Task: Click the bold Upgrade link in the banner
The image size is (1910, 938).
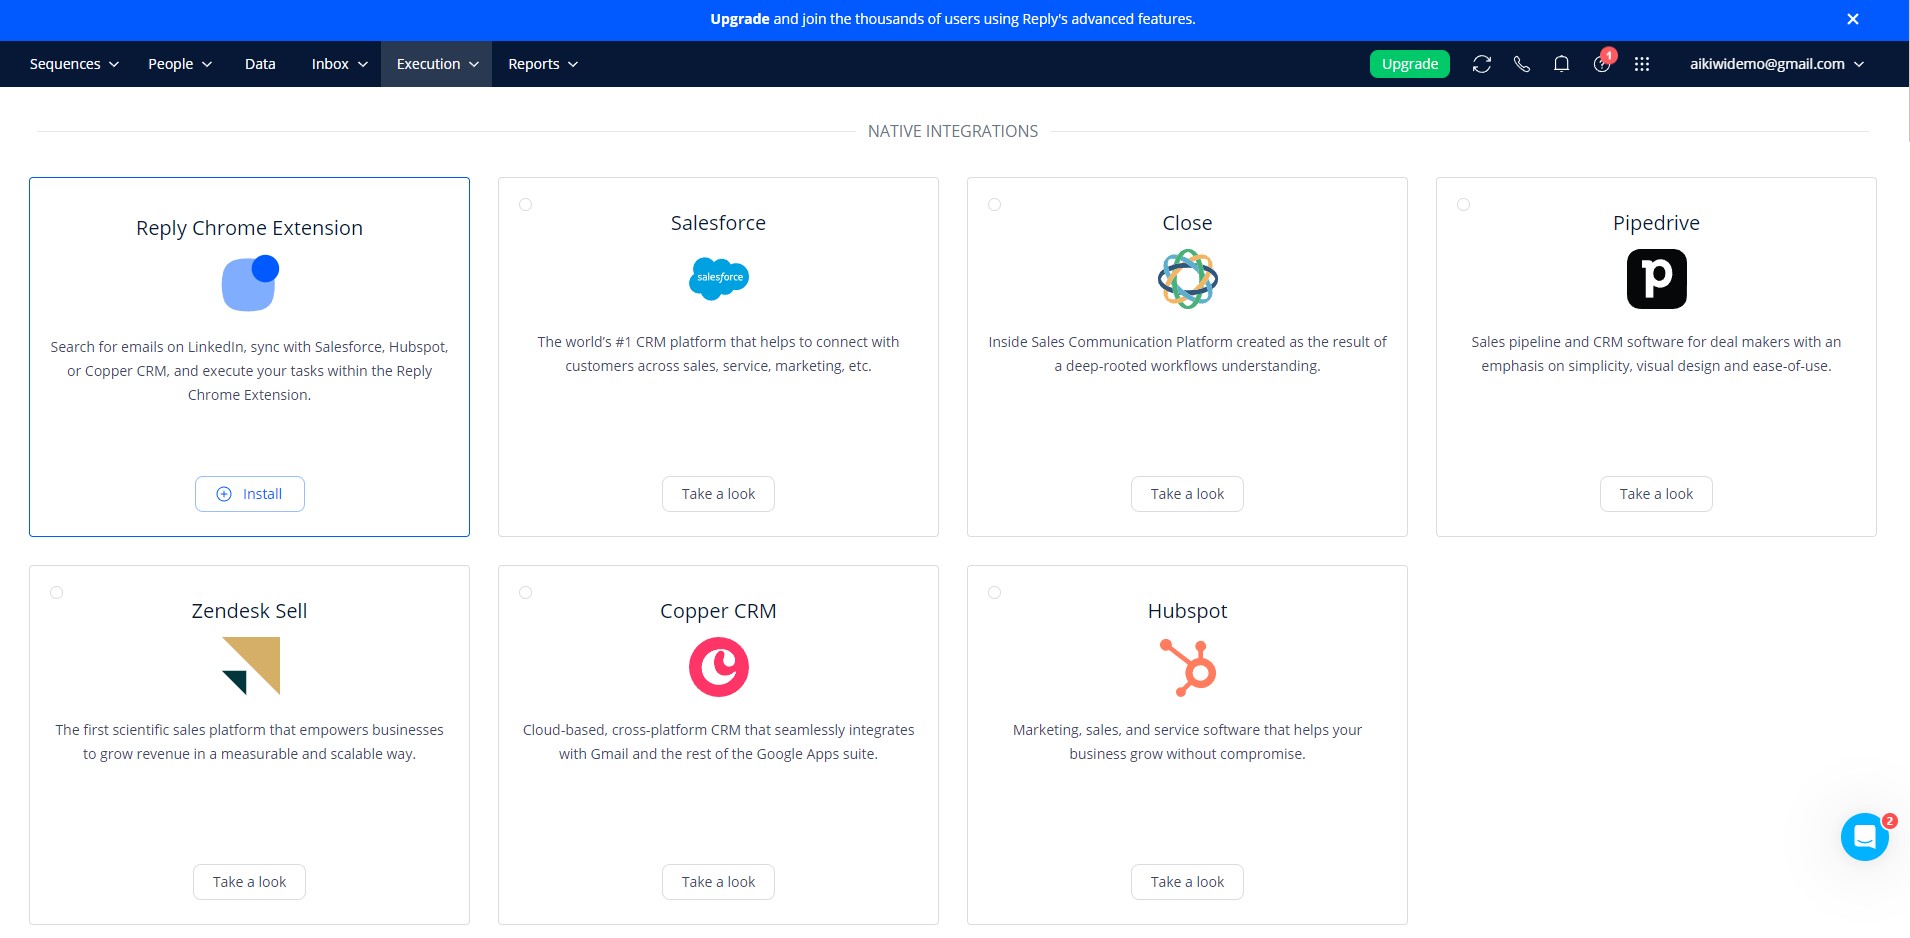Action: tap(740, 19)
